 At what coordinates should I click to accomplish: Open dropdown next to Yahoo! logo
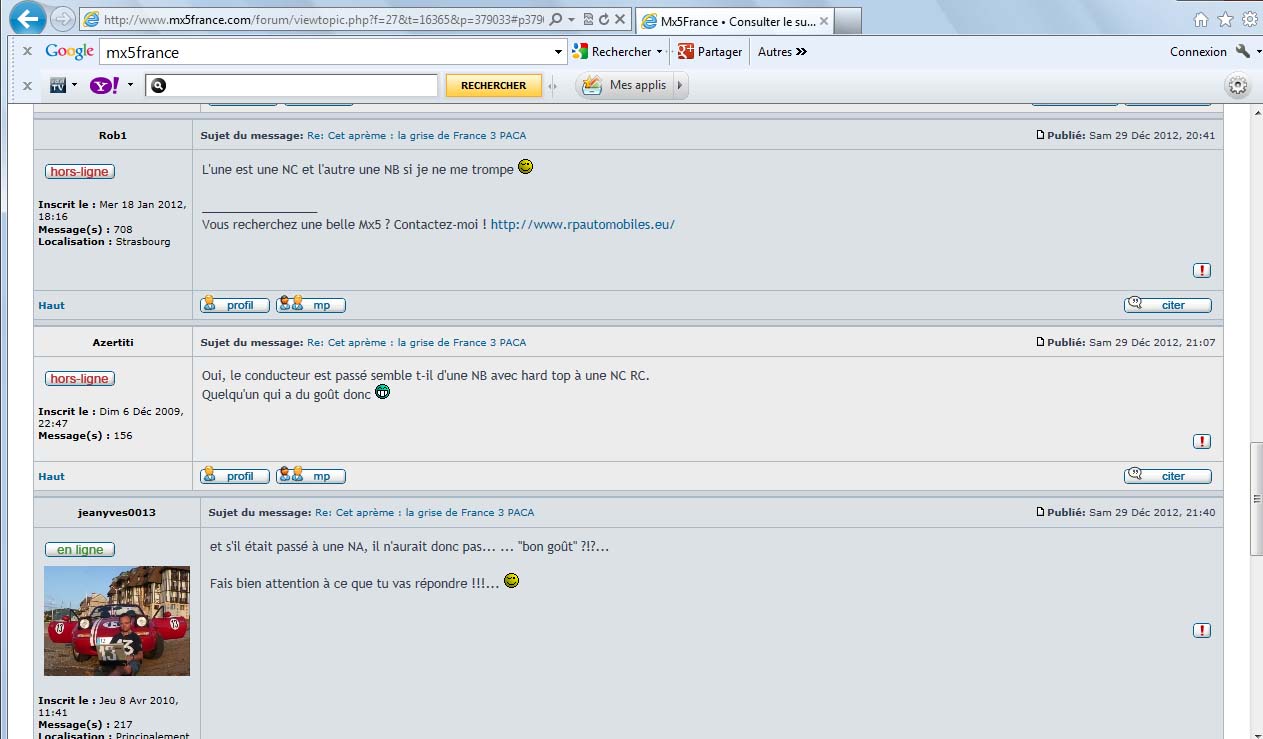130,85
